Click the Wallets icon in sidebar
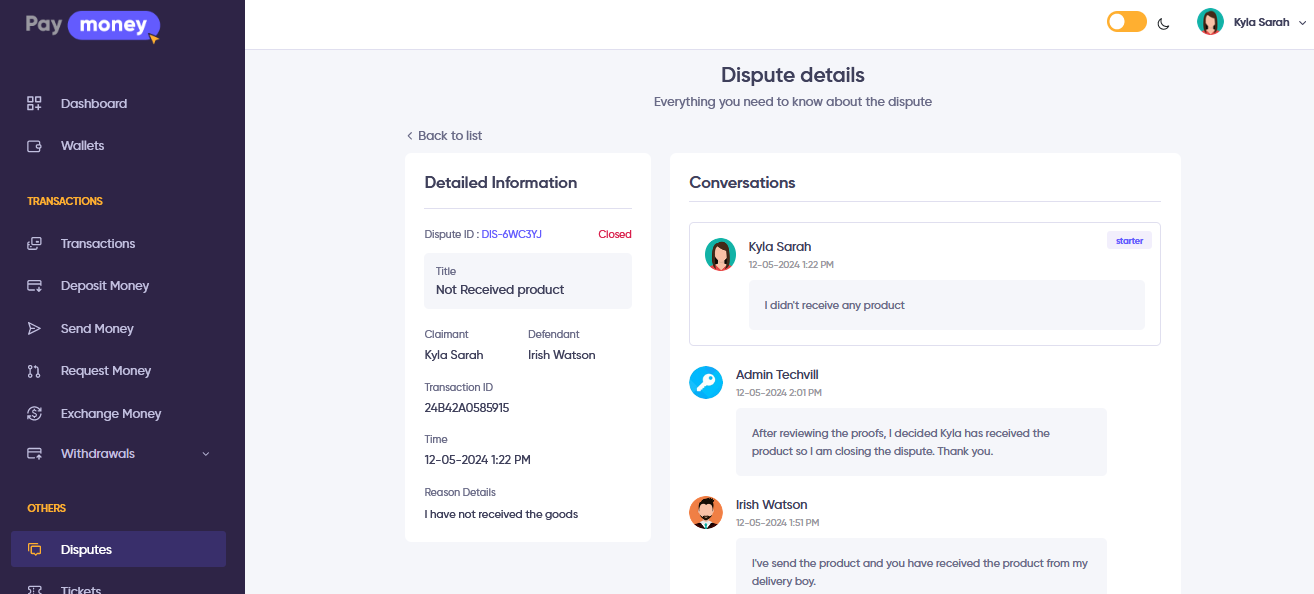The image size is (1314, 594). 34,146
